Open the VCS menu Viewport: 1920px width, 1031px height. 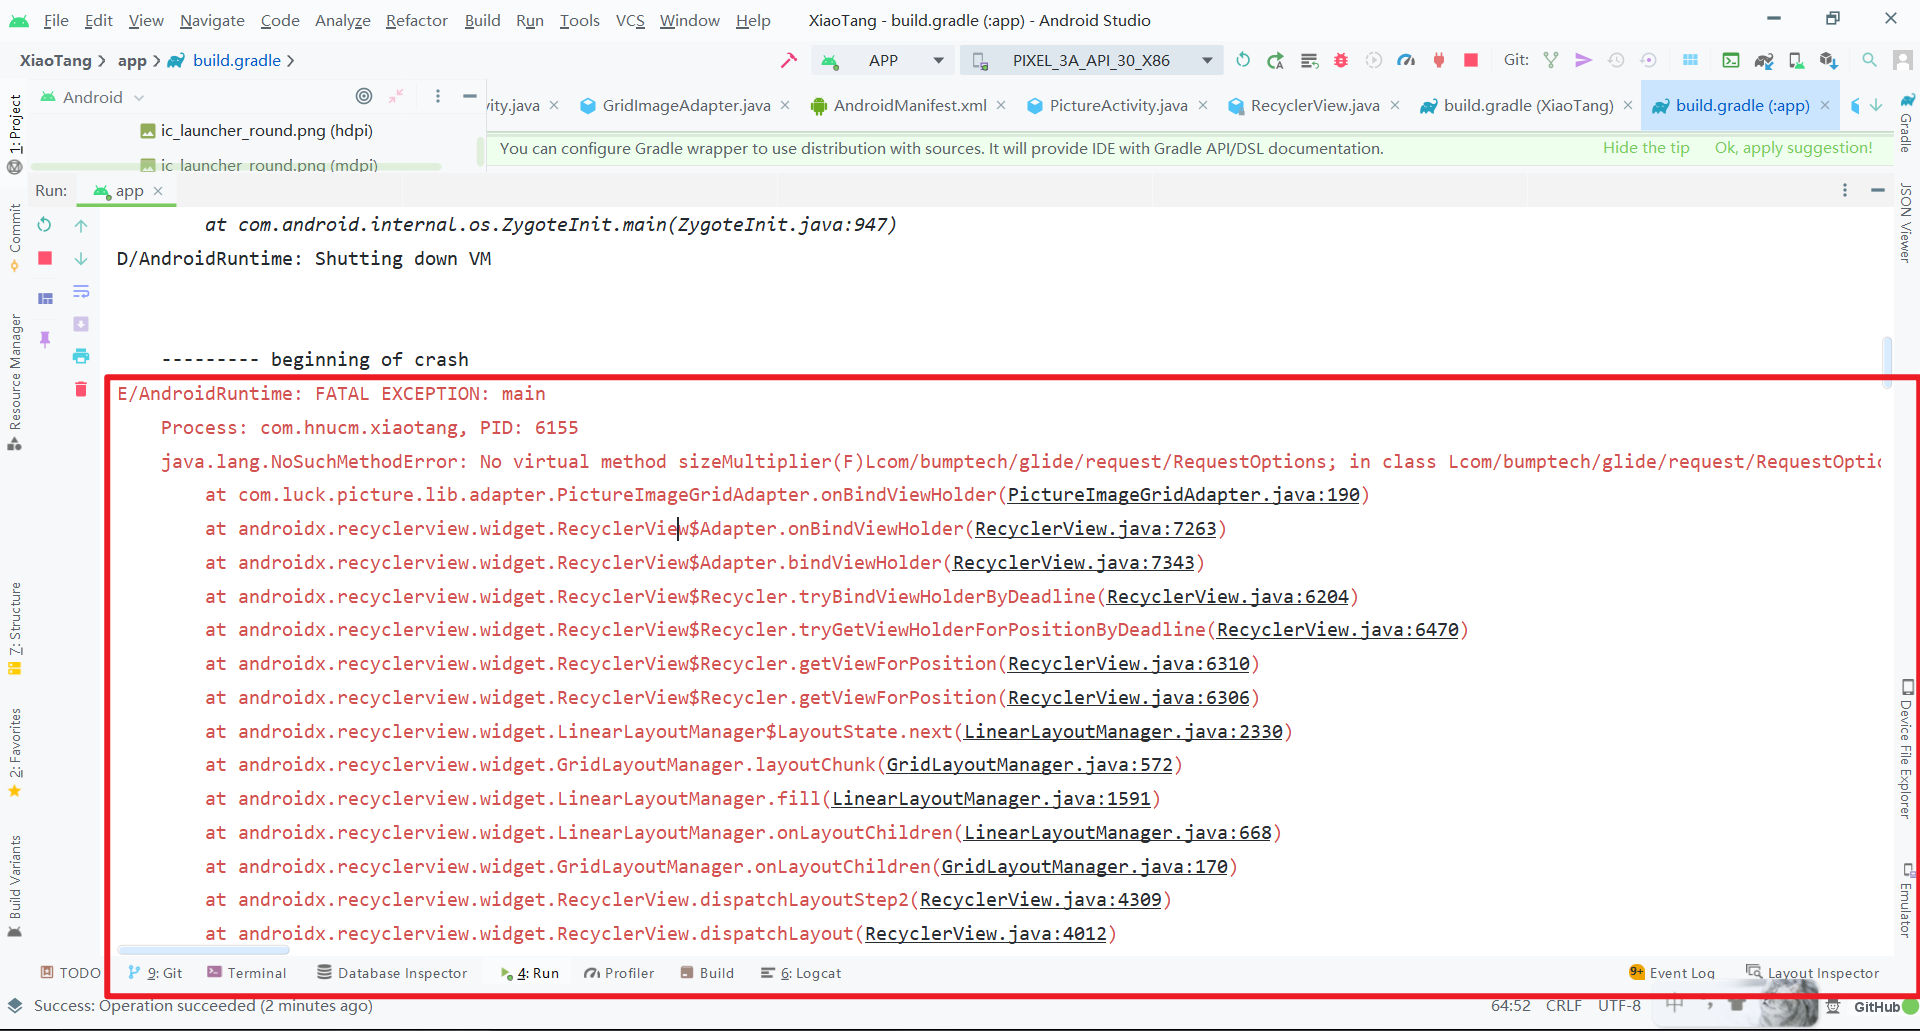(x=630, y=20)
